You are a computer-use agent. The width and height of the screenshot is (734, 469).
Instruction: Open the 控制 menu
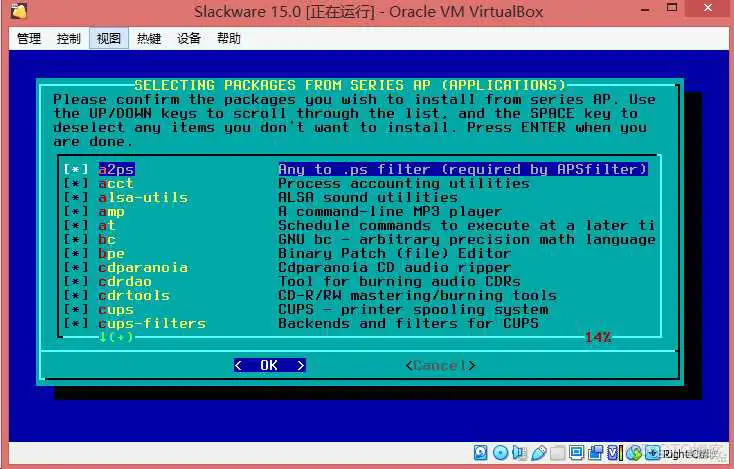(x=69, y=38)
